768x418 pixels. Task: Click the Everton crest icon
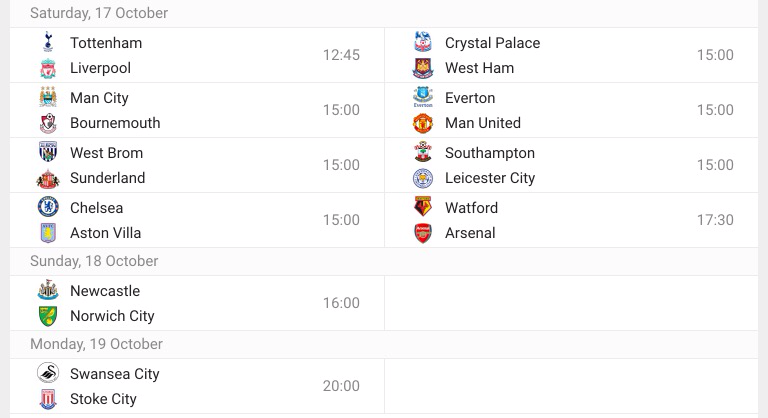423,98
